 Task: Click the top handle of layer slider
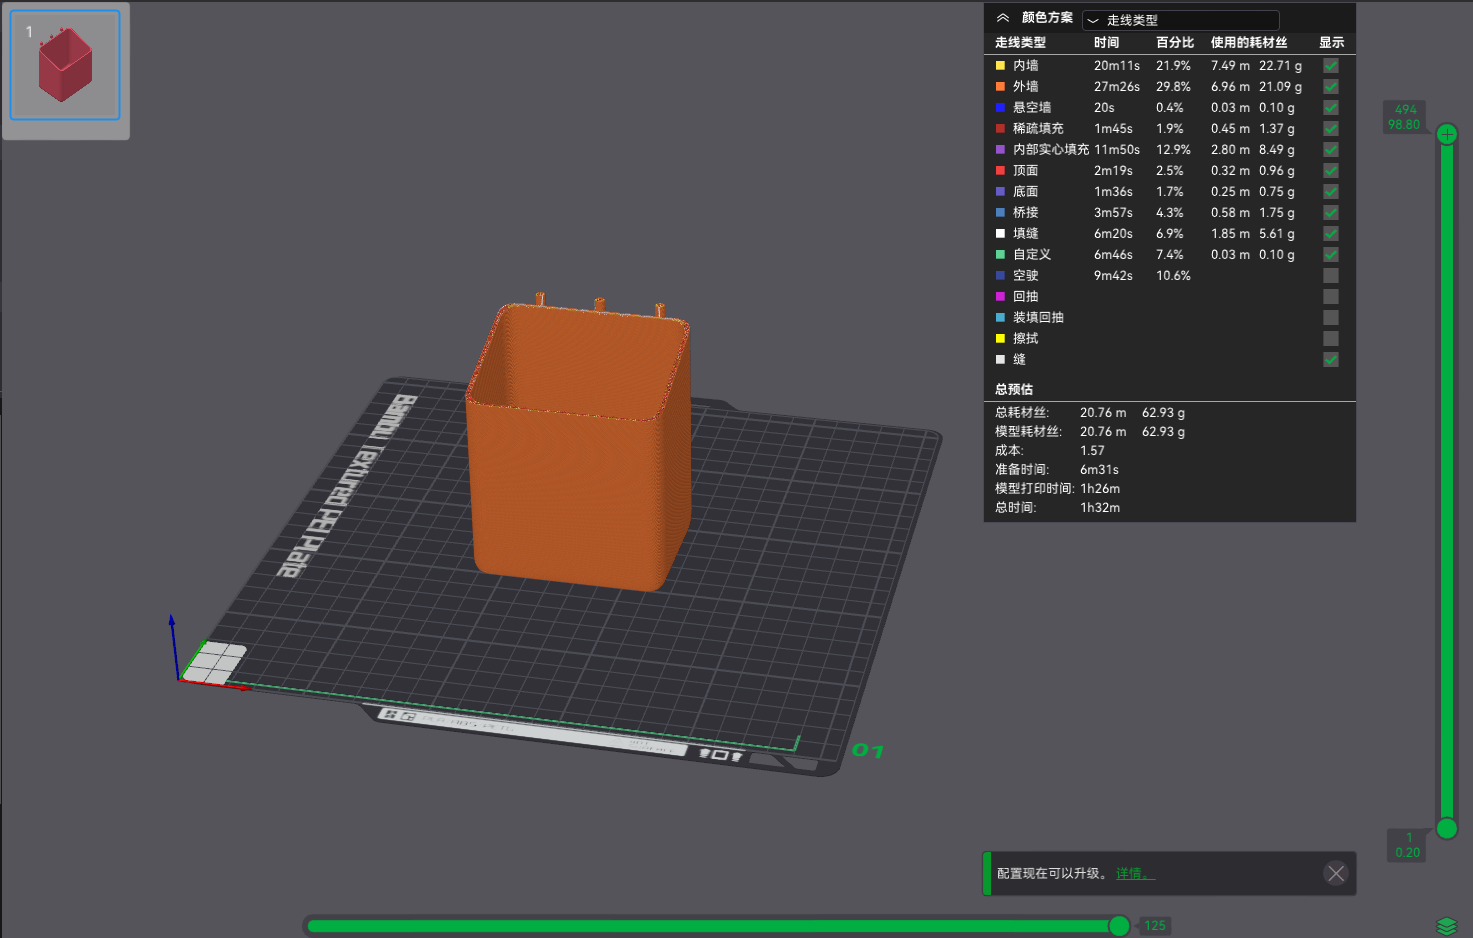1447,134
